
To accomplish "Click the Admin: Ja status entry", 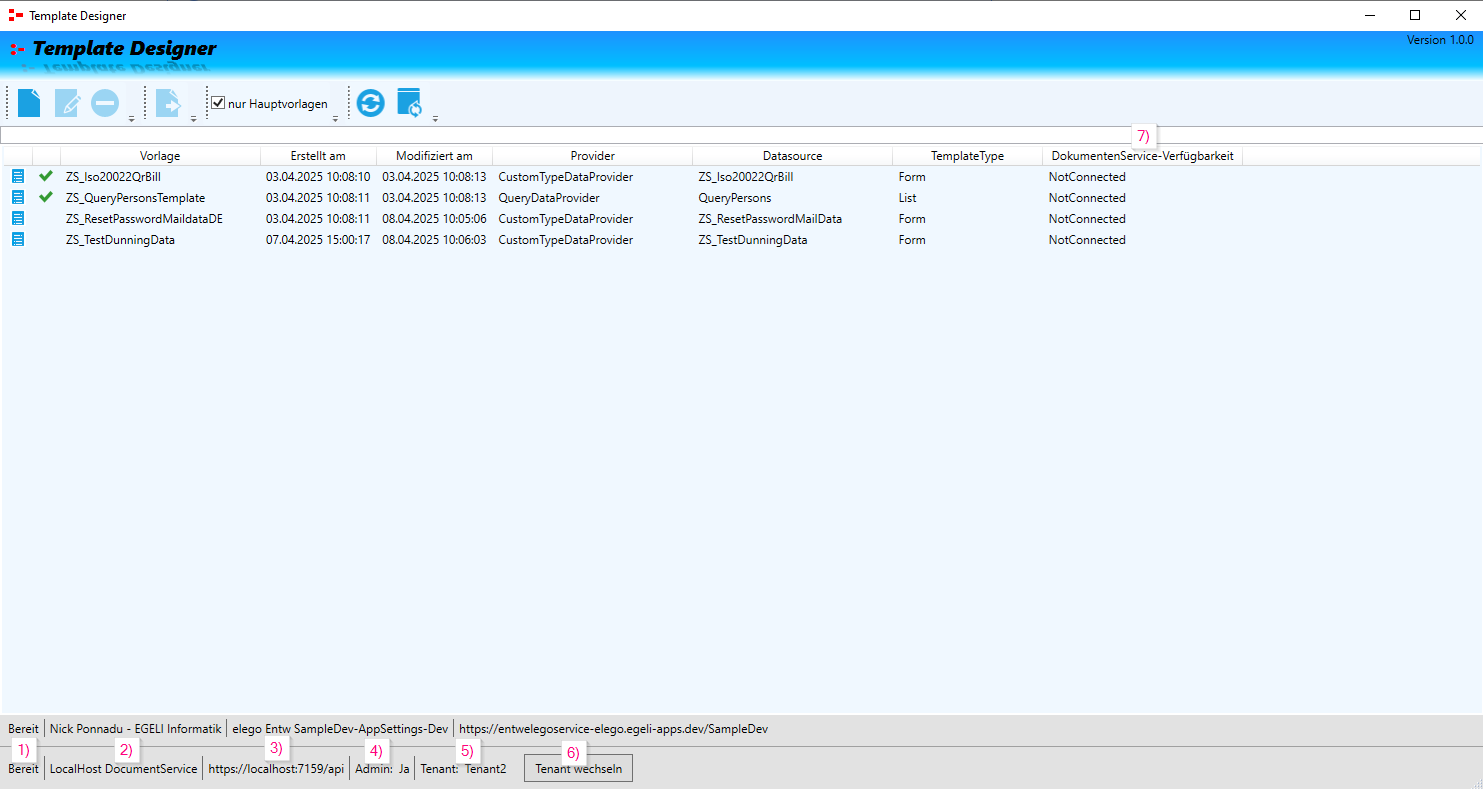I will [382, 769].
